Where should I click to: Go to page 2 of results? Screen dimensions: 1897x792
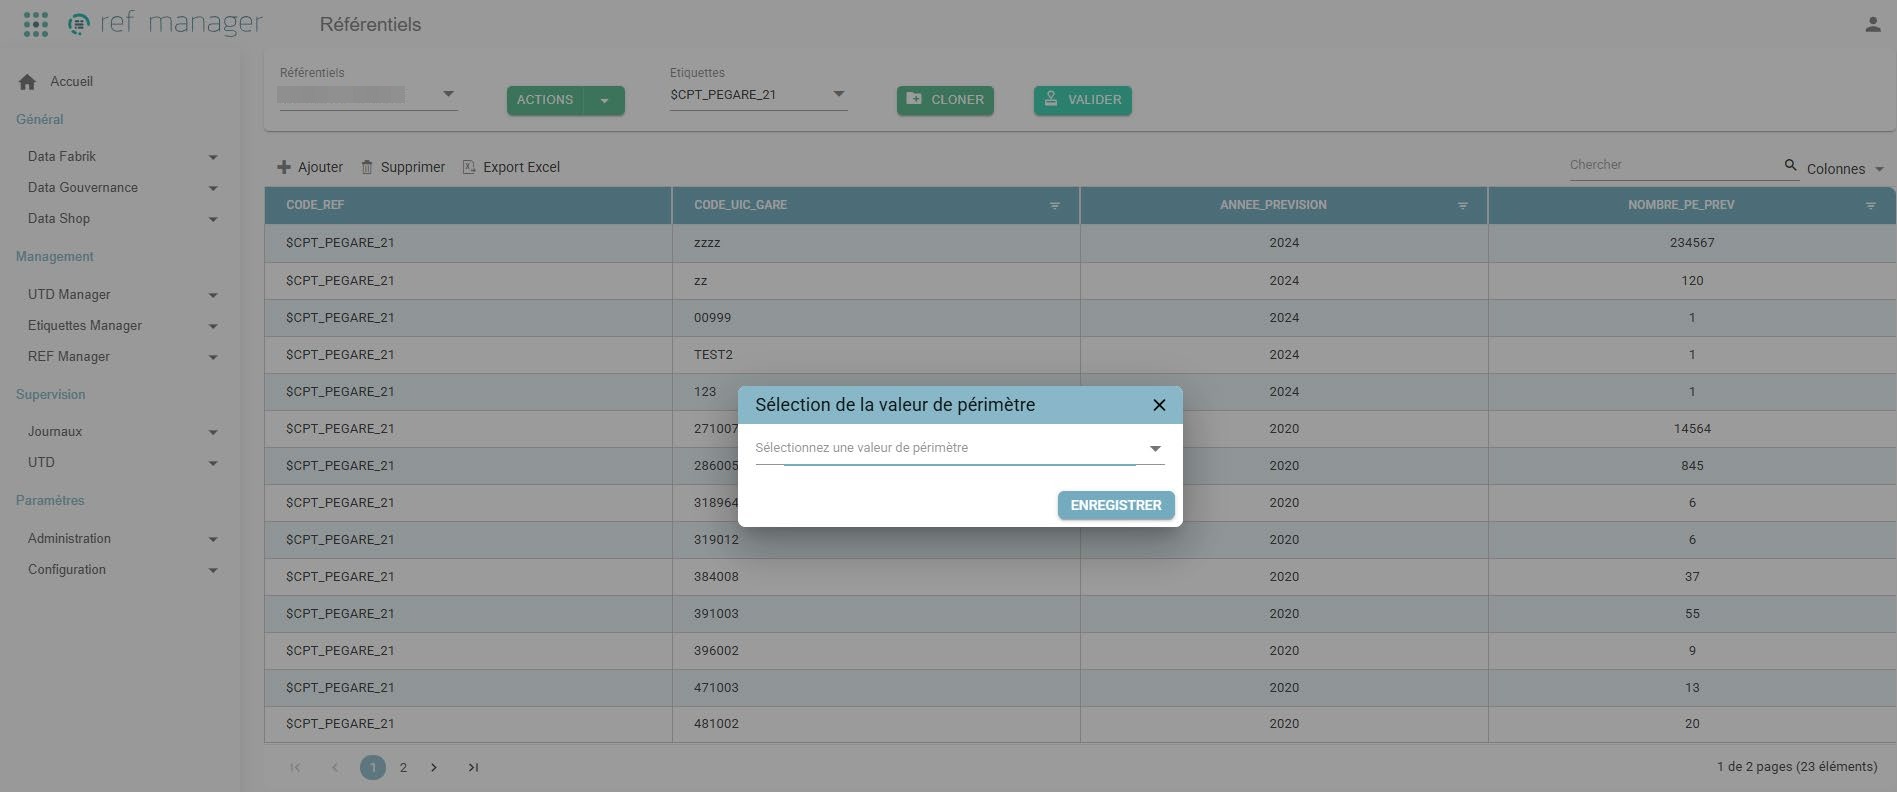[403, 767]
